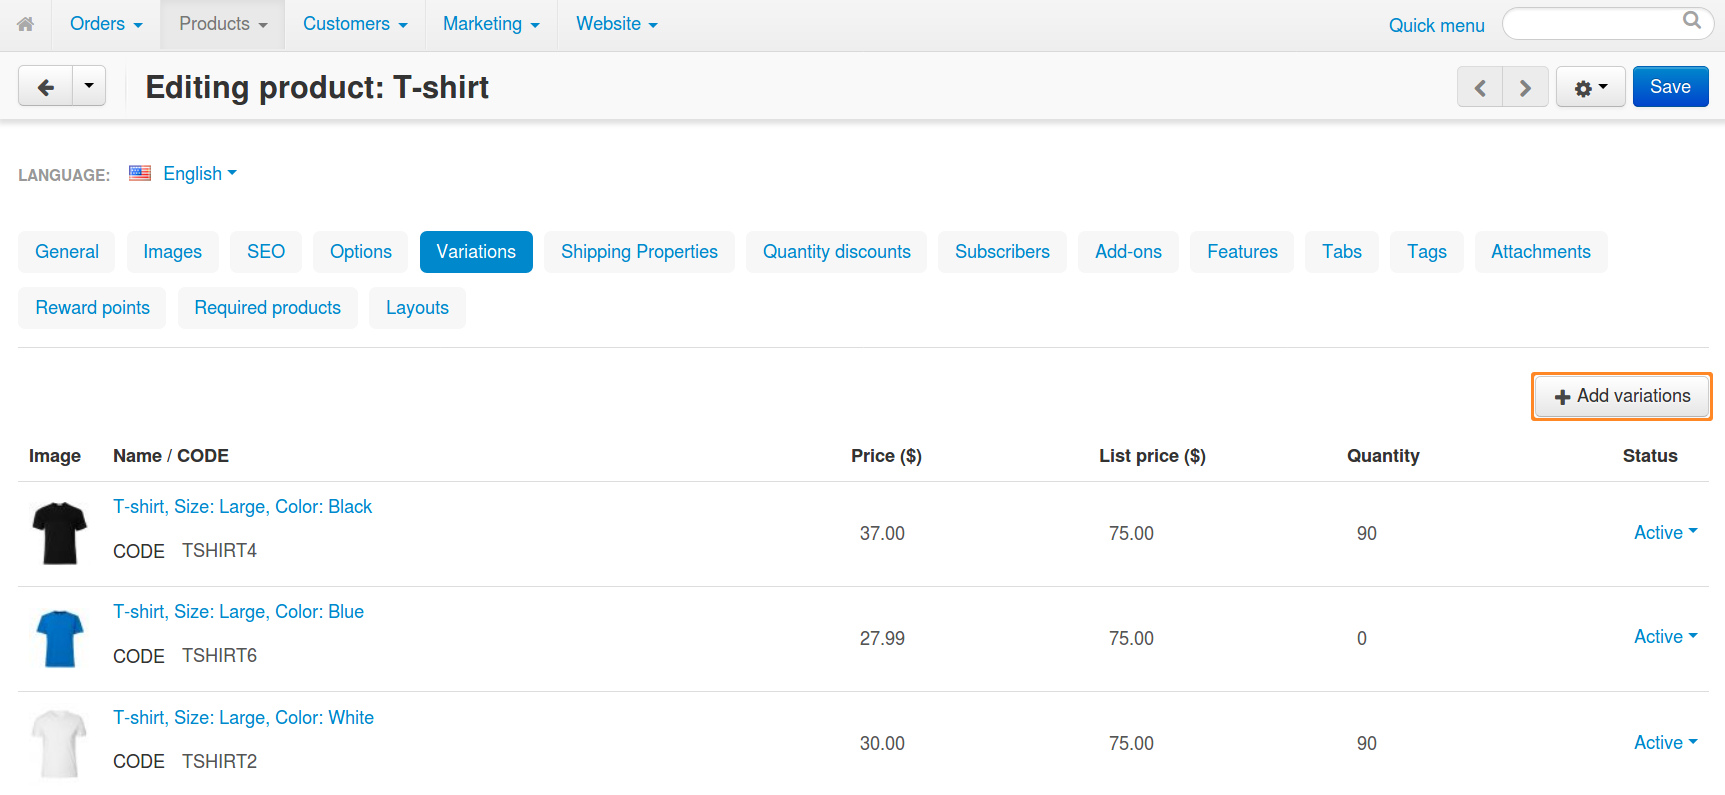This screenshot has width=1725, height=795.
Task: Click the Quick menu link
Action: click(x=1436, y=26)
